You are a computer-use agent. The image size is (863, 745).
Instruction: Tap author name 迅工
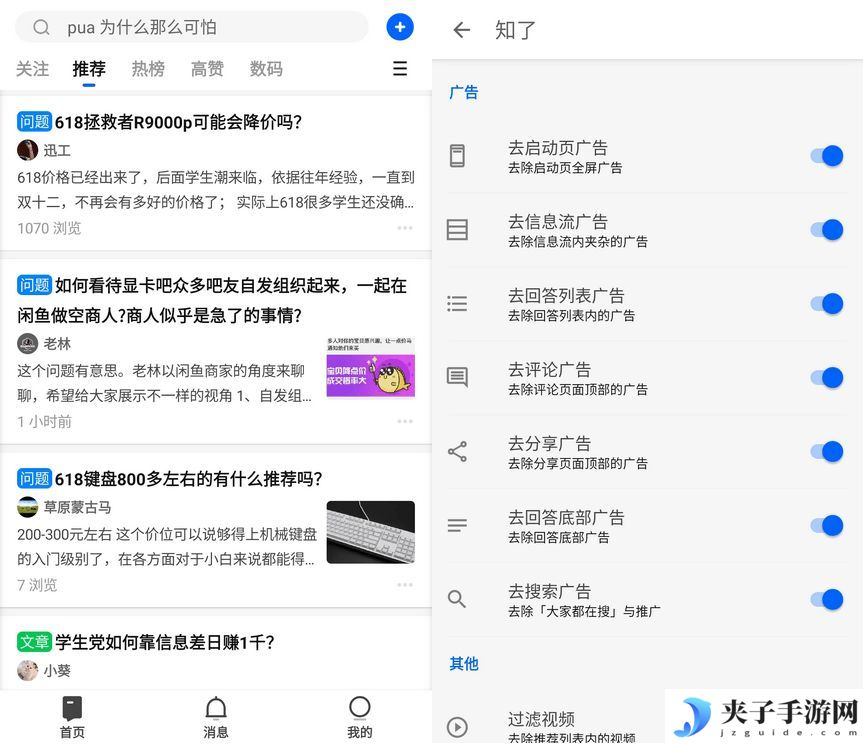(x=57, y=150)
